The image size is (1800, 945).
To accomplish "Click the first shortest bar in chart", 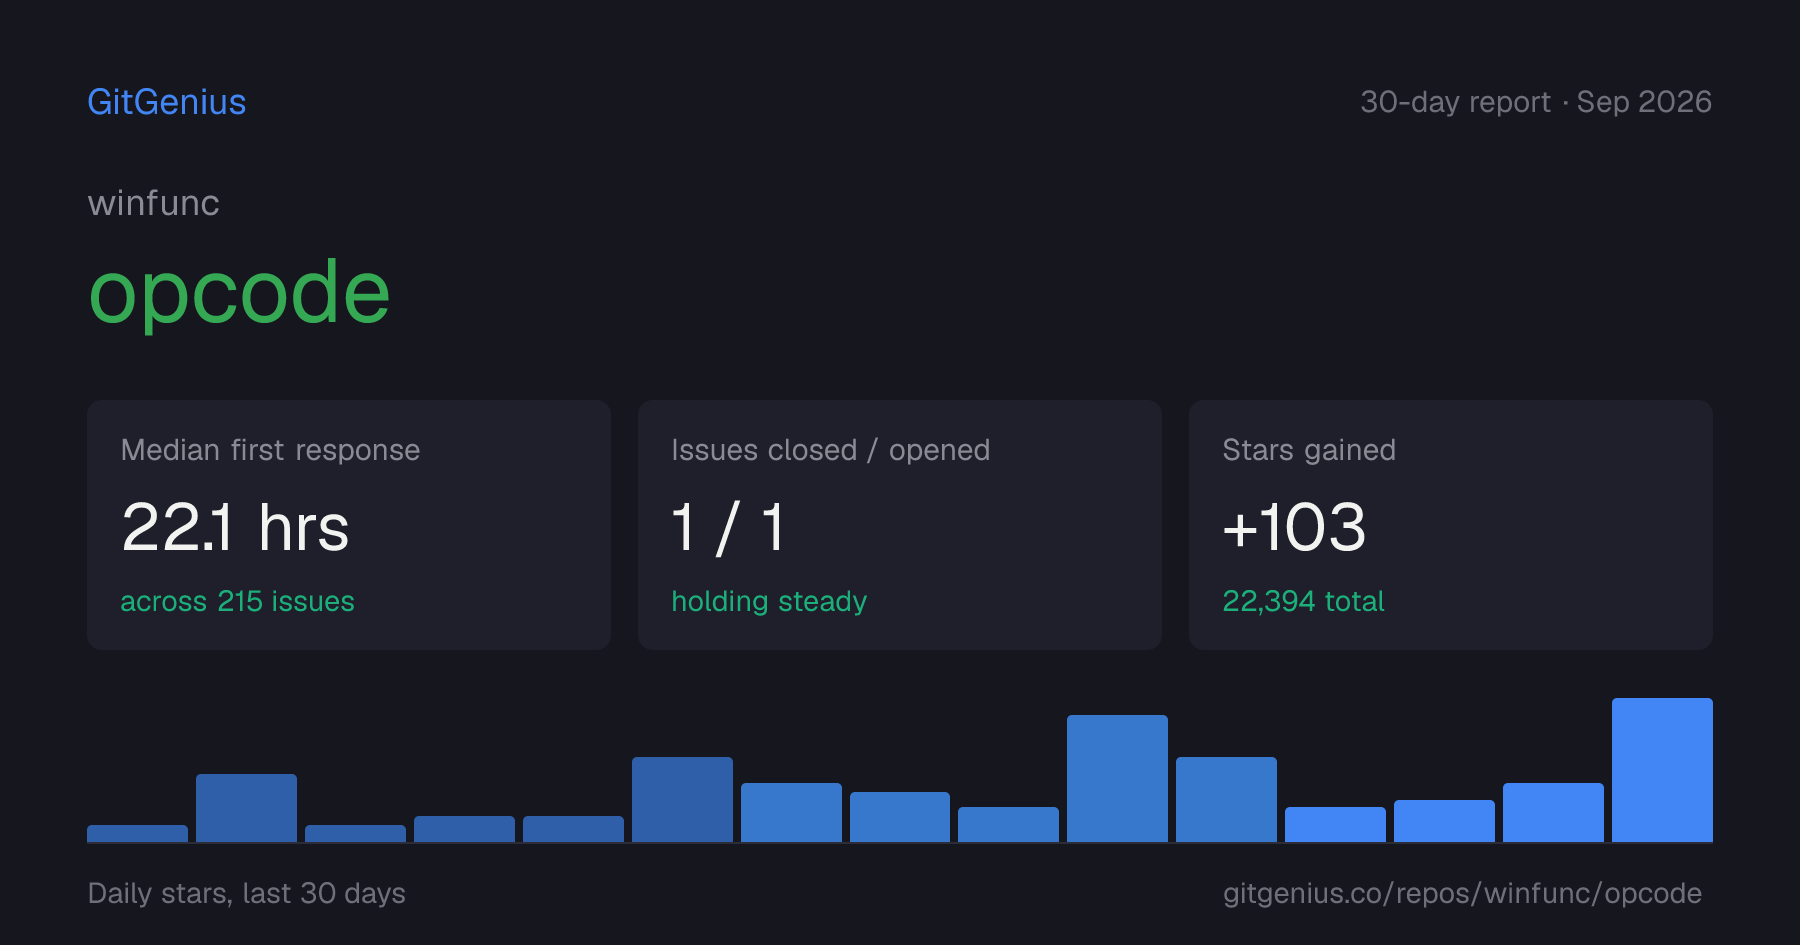I will click(x=137, y=833).
